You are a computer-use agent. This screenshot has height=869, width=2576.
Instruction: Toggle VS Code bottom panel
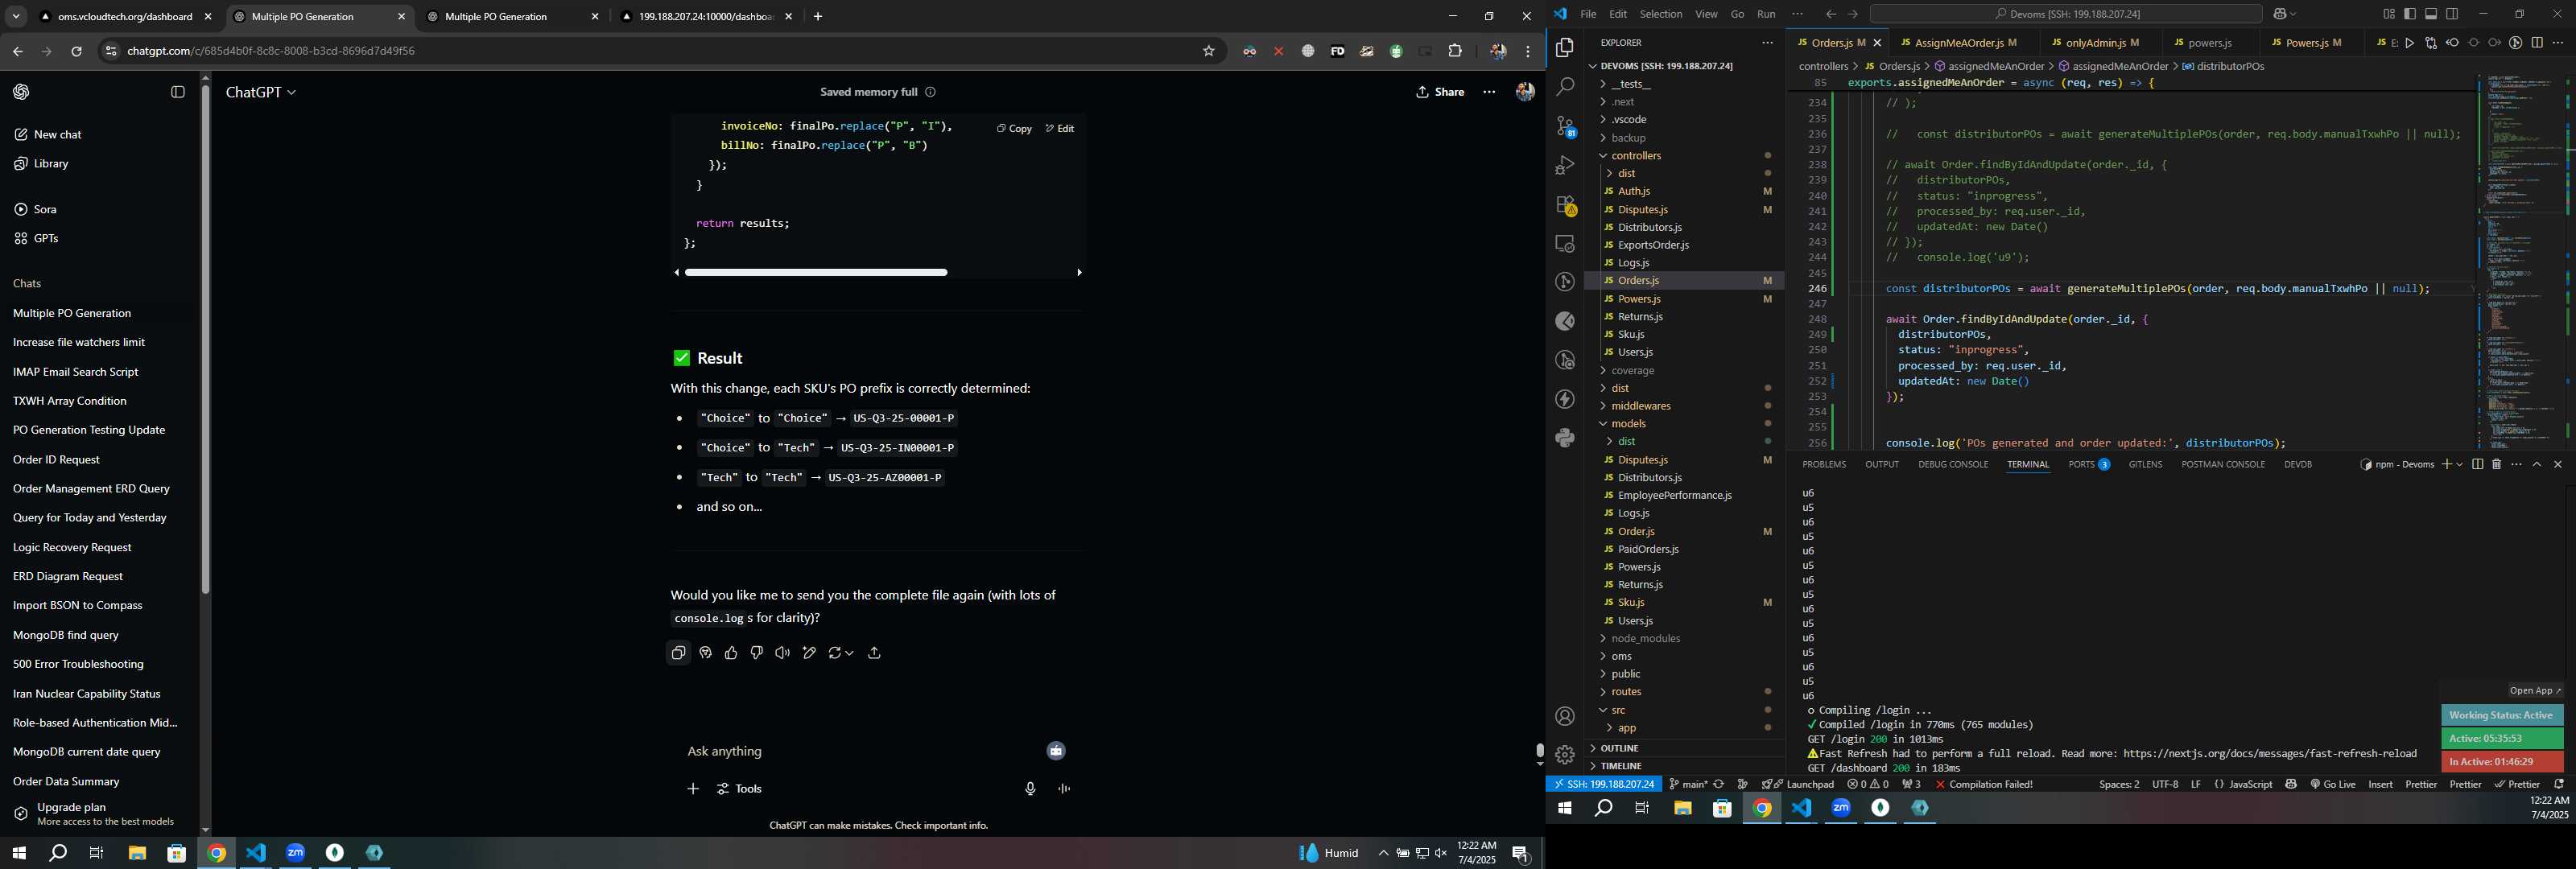(2431, 14)
